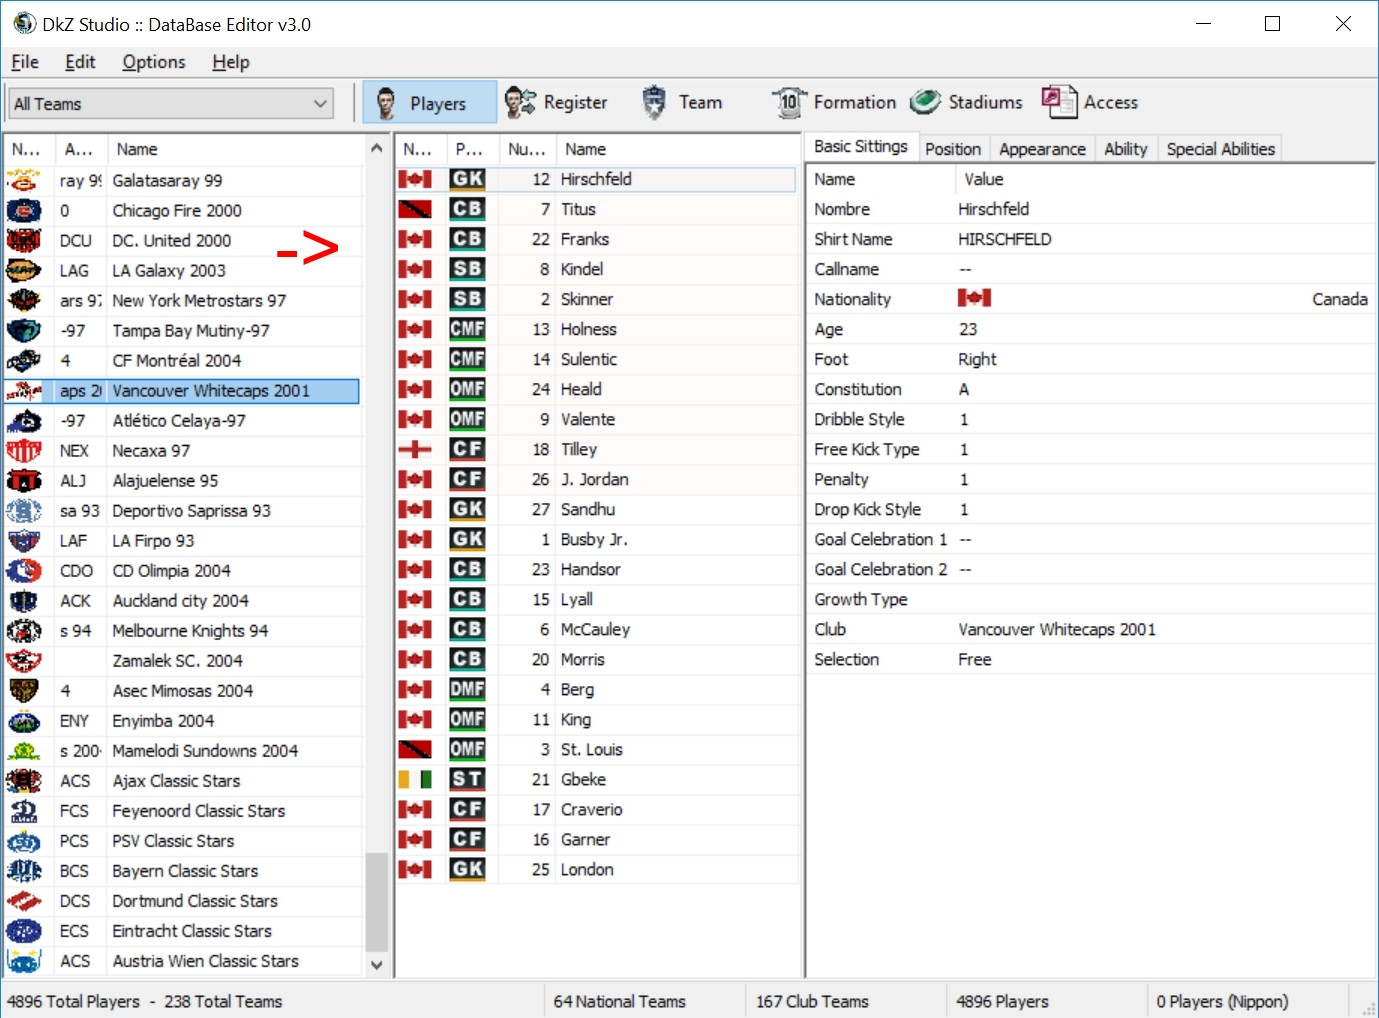Screen dimensions: 1379x1018
Task: Click the CF Montréal 2004 logo
Action: 24,360
